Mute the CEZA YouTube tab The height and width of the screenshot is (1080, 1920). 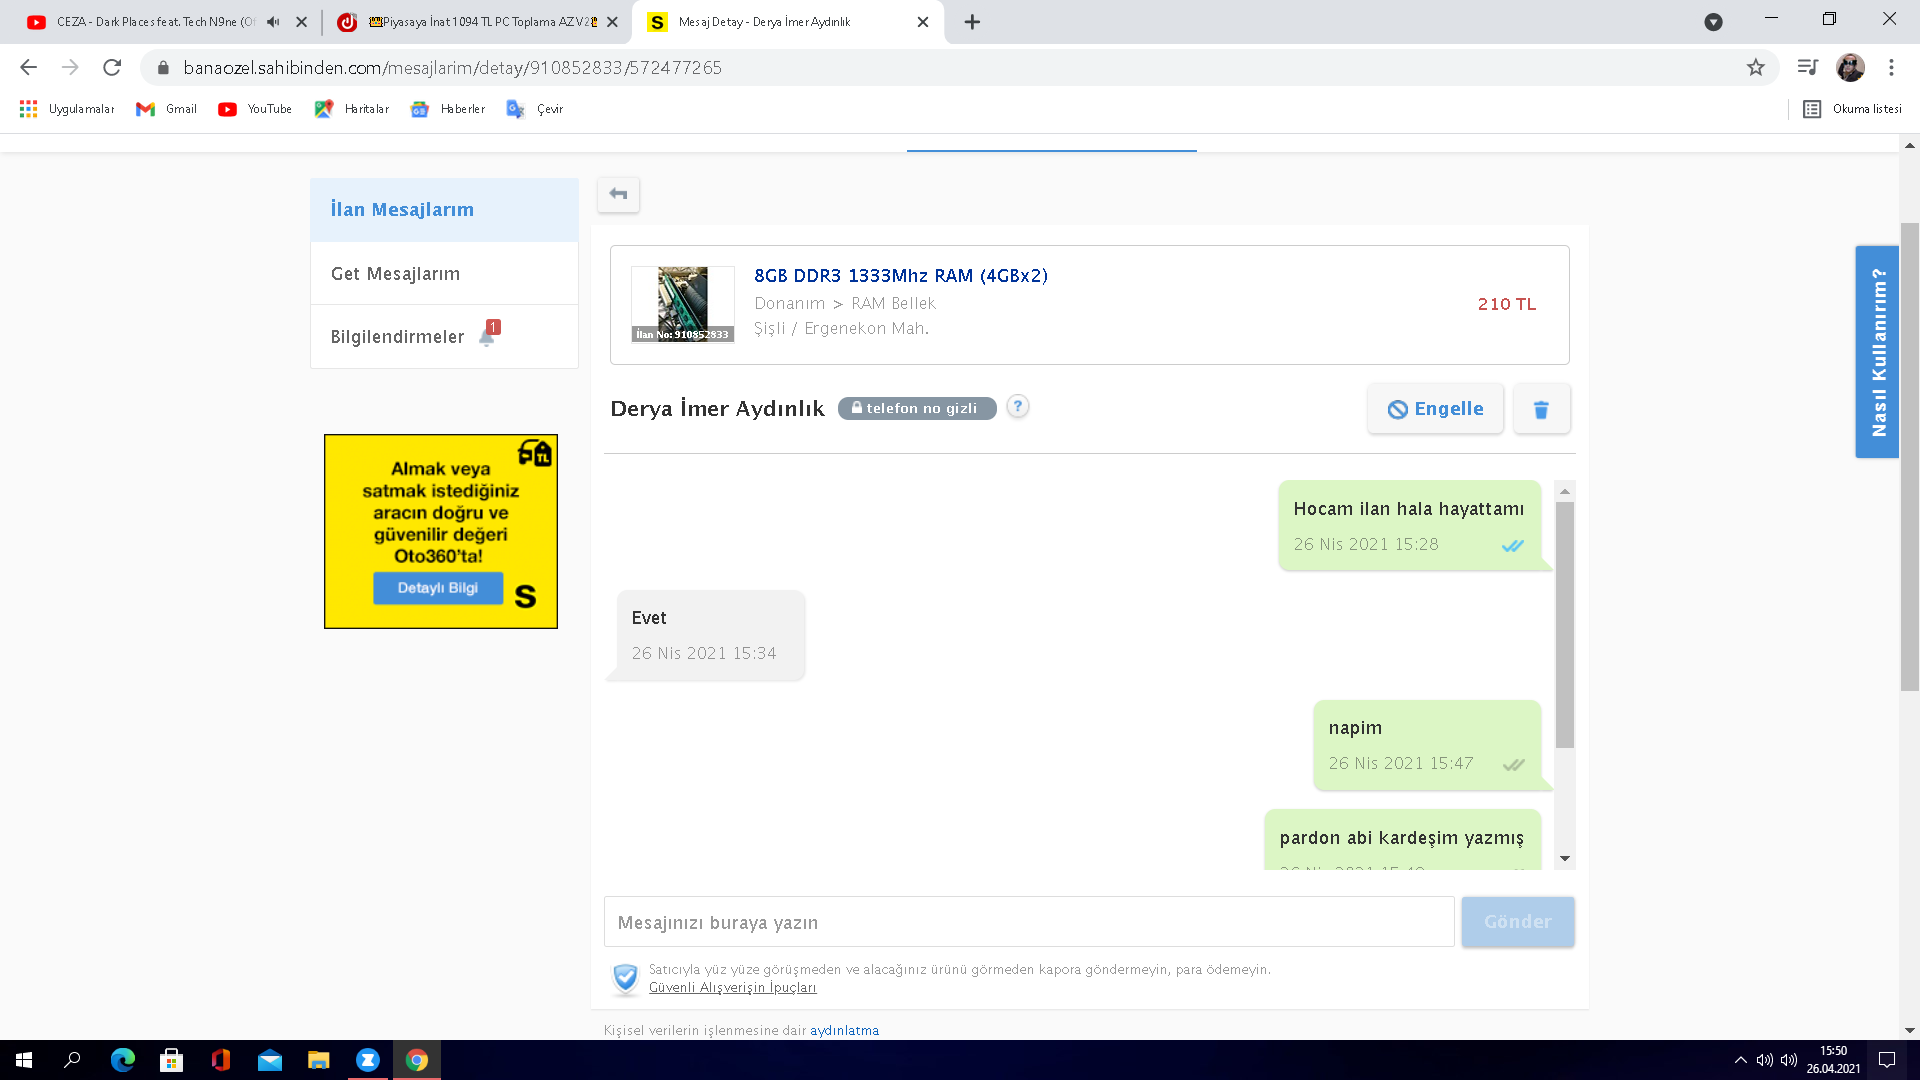click(273, 22)
